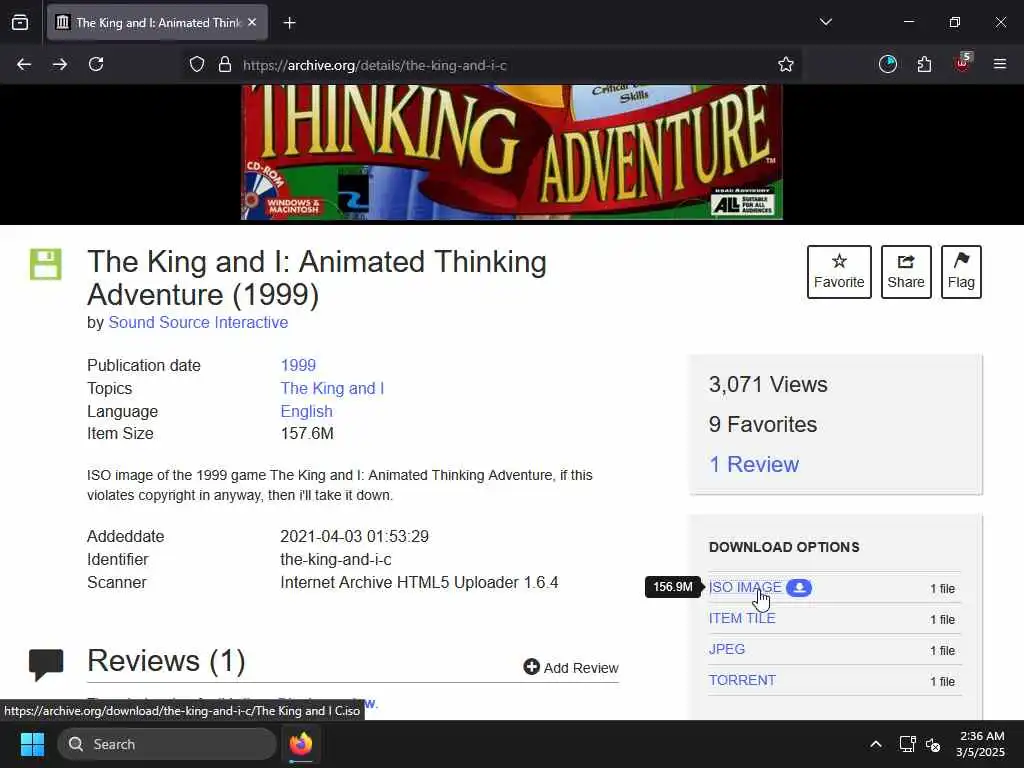
Task: Open the ITEM TILE download option
Action: point(742,618)
